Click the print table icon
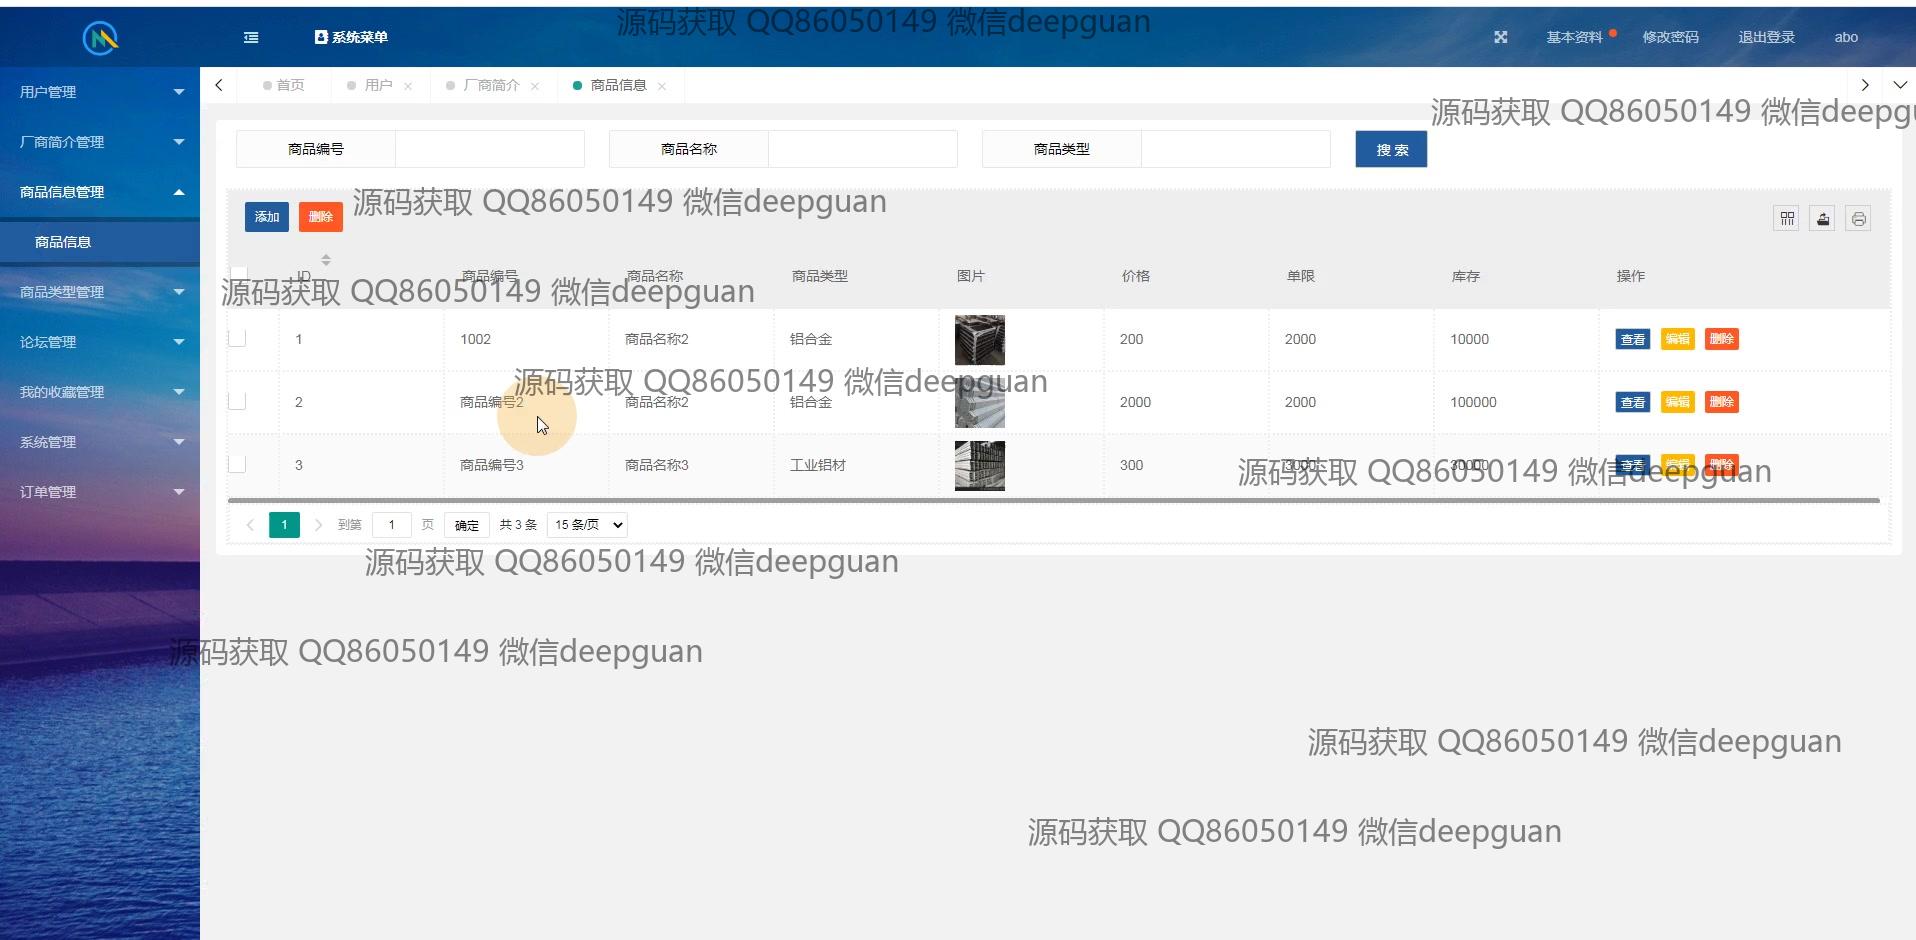 (1858, 218)
